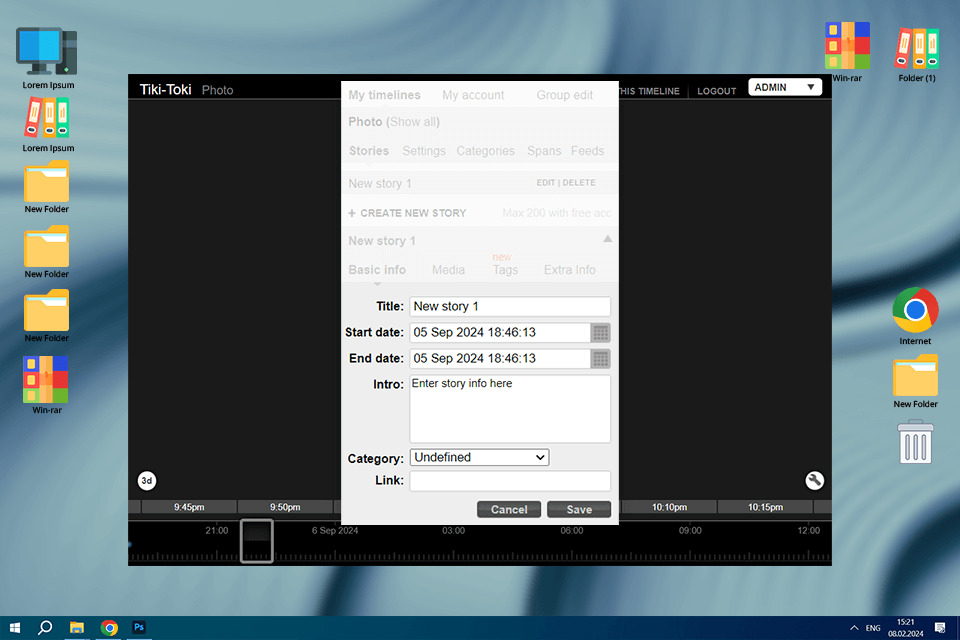This screenshot has width=960, height=640.
Task: Click Chrome icon in taskbar
Action: point(109,628)
